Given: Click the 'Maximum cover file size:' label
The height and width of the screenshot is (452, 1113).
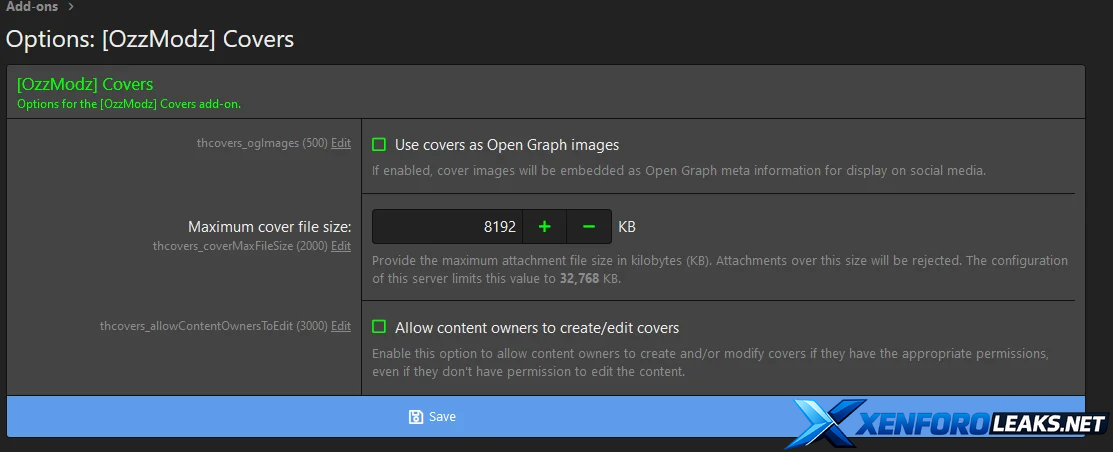Looking at the screenshot, I should (x=269, y=227).
